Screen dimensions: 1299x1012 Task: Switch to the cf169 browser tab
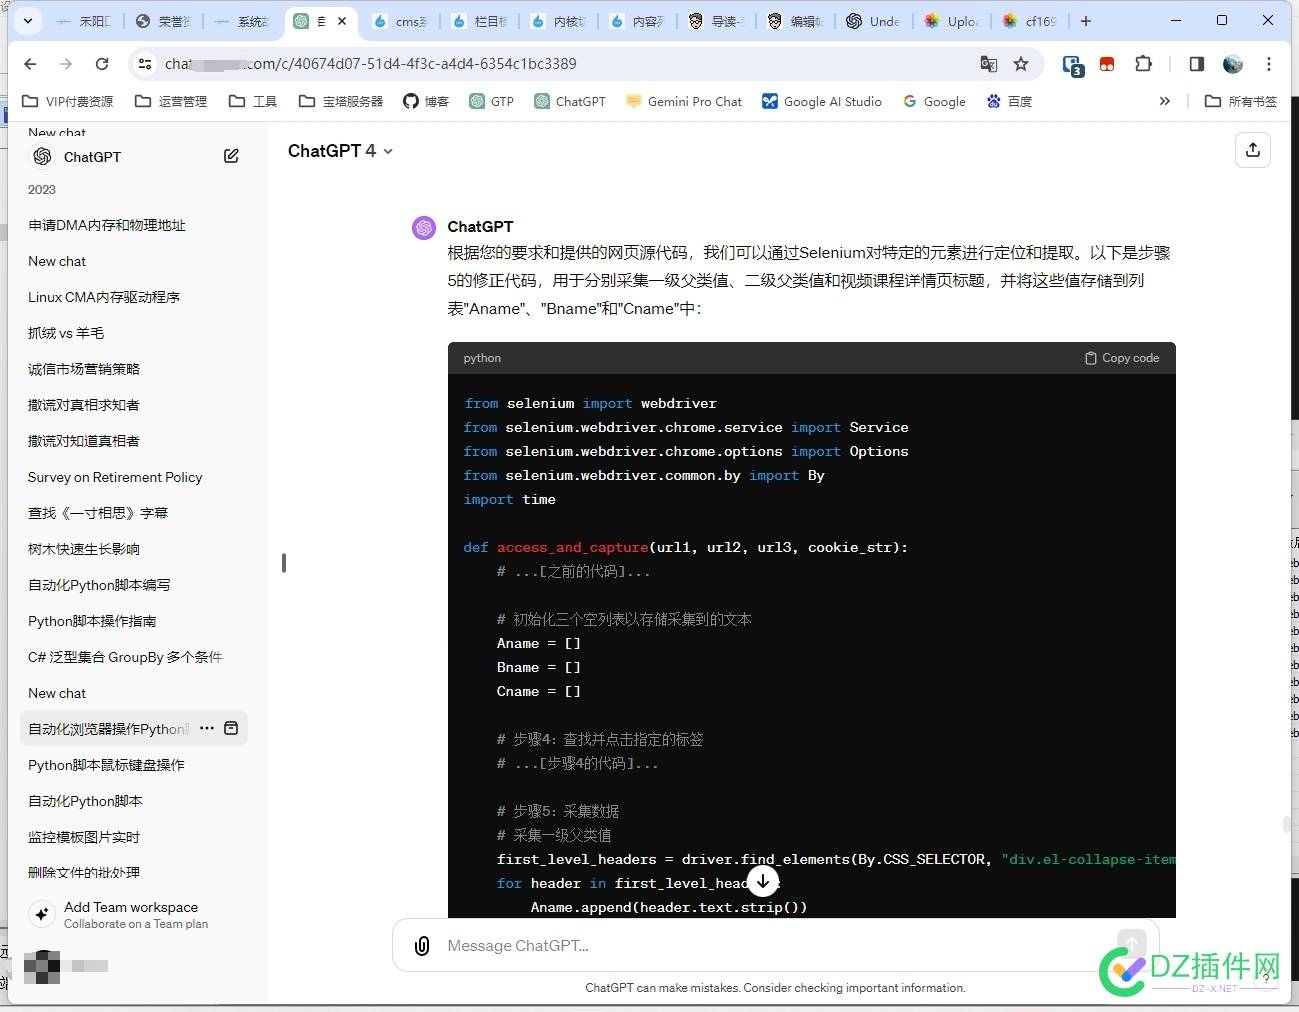coord(1029,20)
